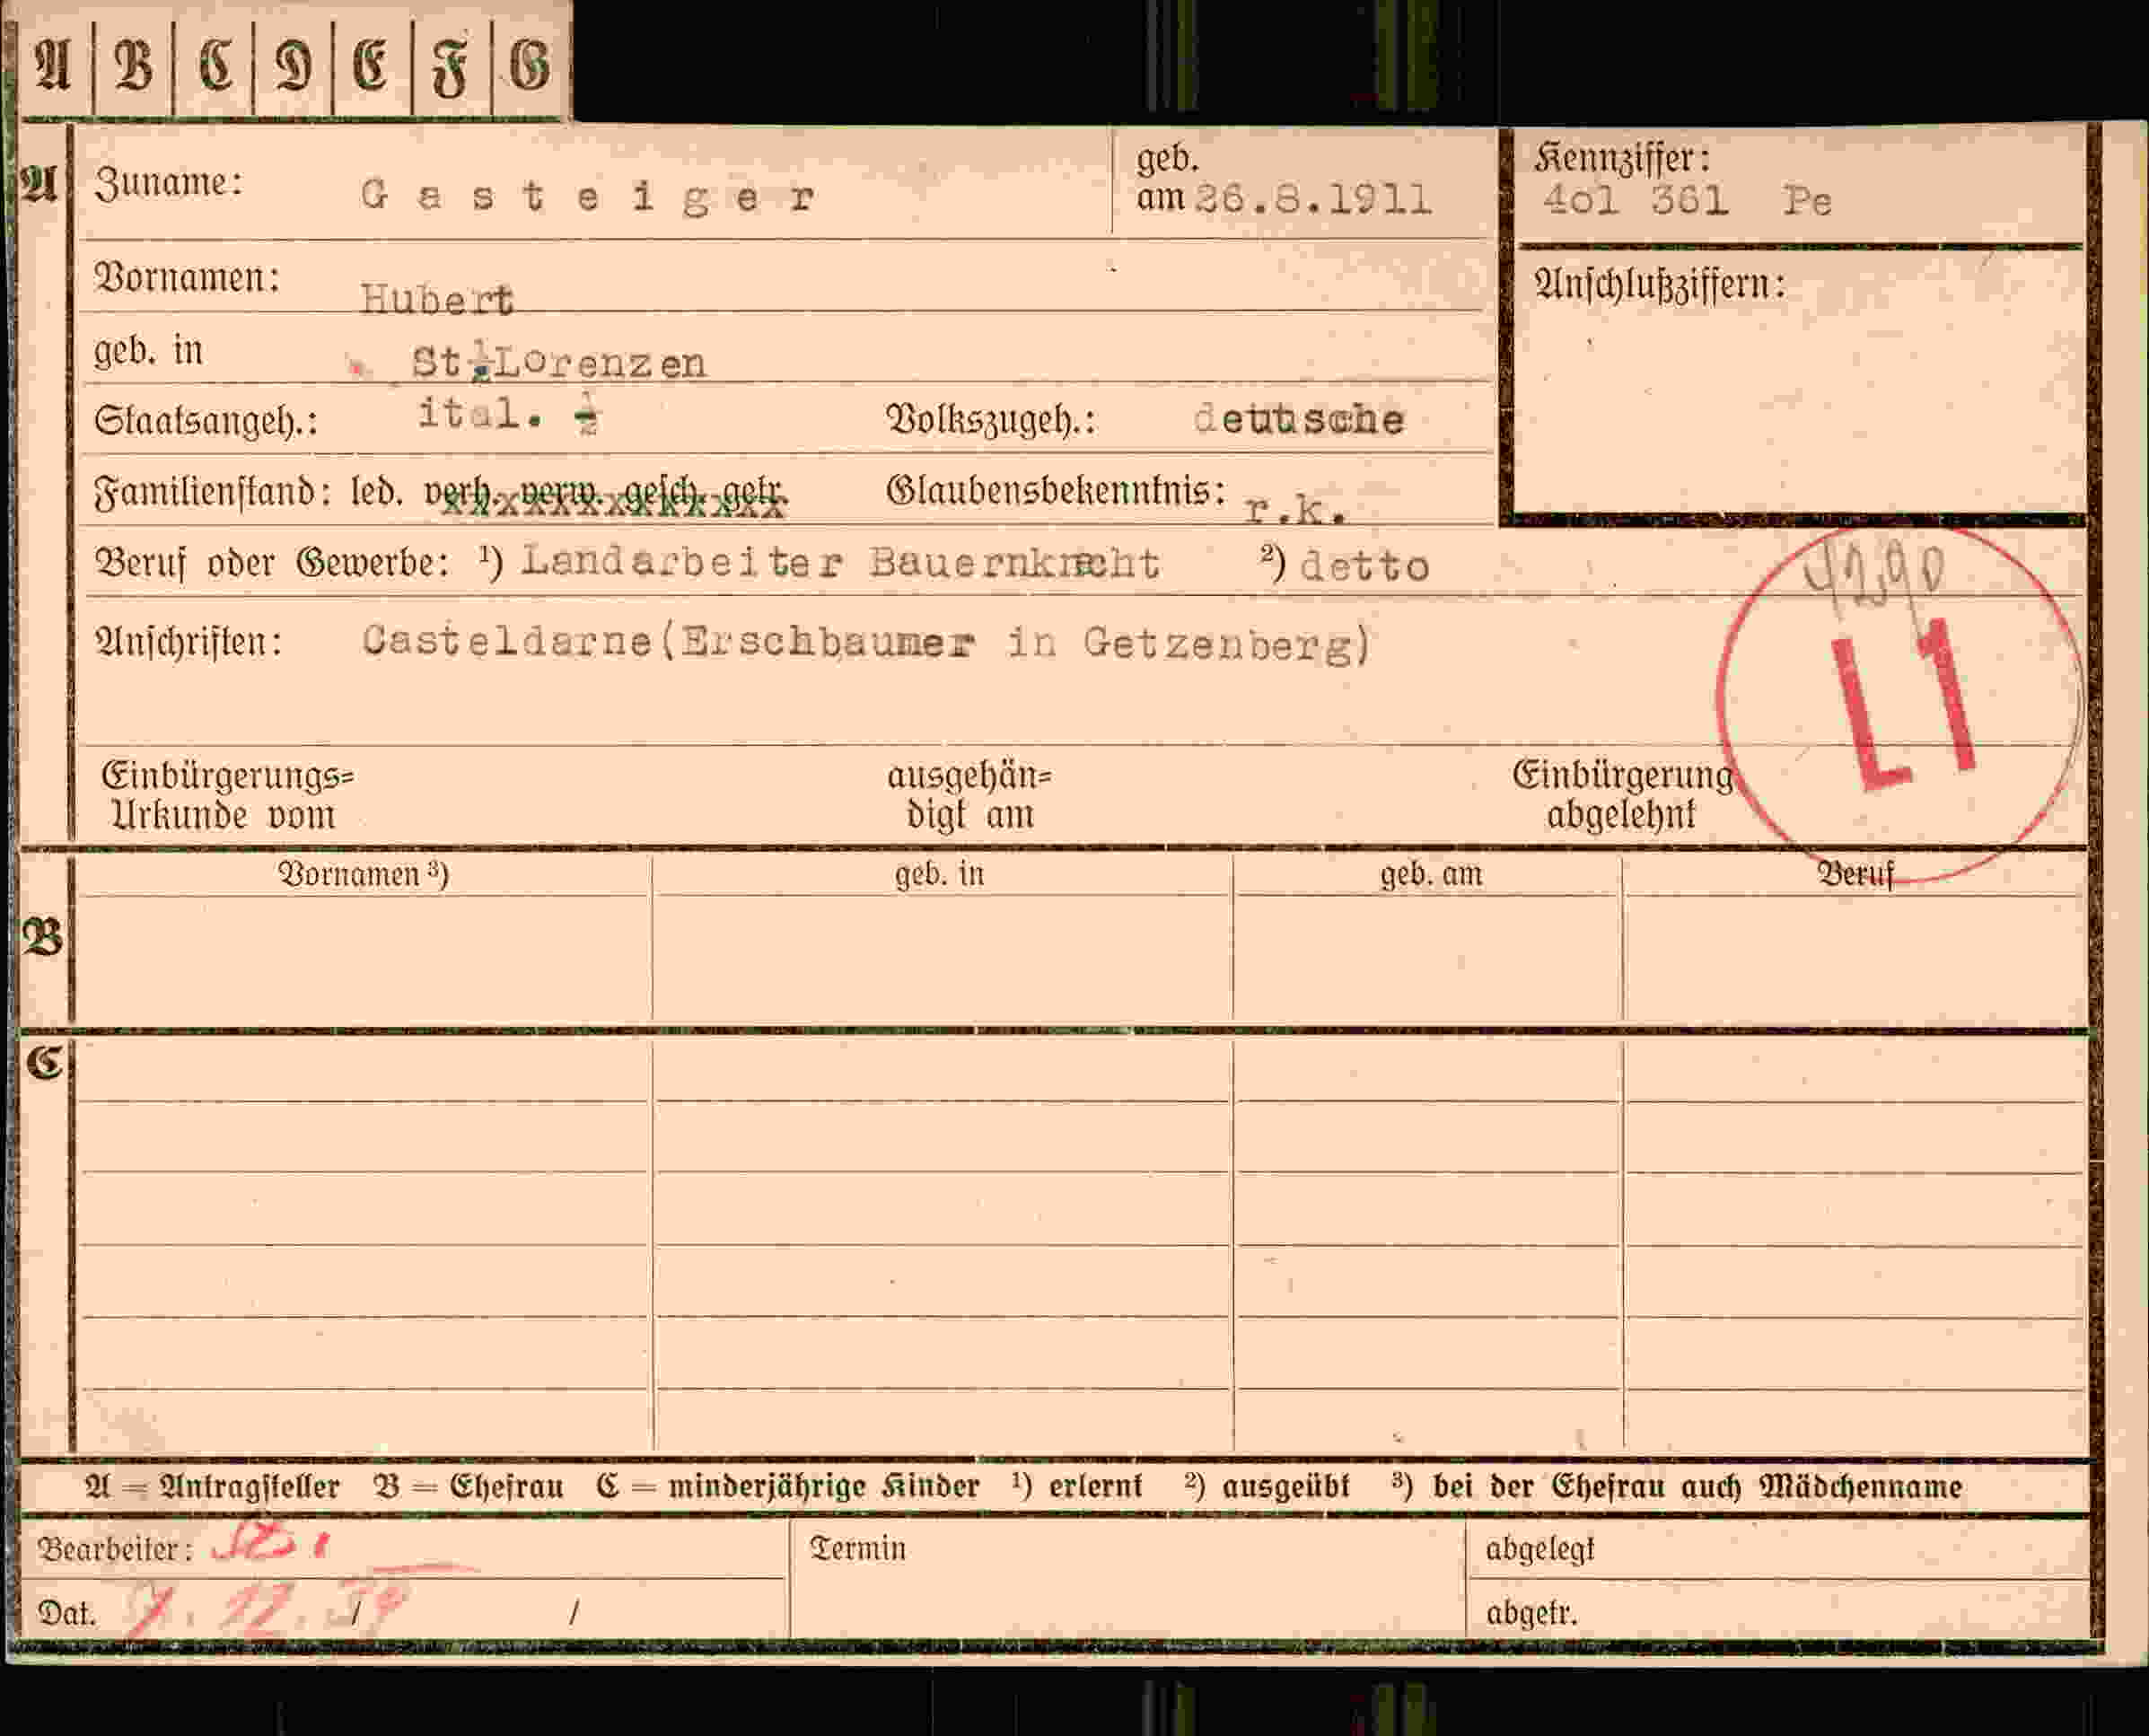This screenshot has height=1736, width=2149.
Task: Click the "Anschlußziffern:" label
Action: pyautogui.click(x=1660, y=285)
